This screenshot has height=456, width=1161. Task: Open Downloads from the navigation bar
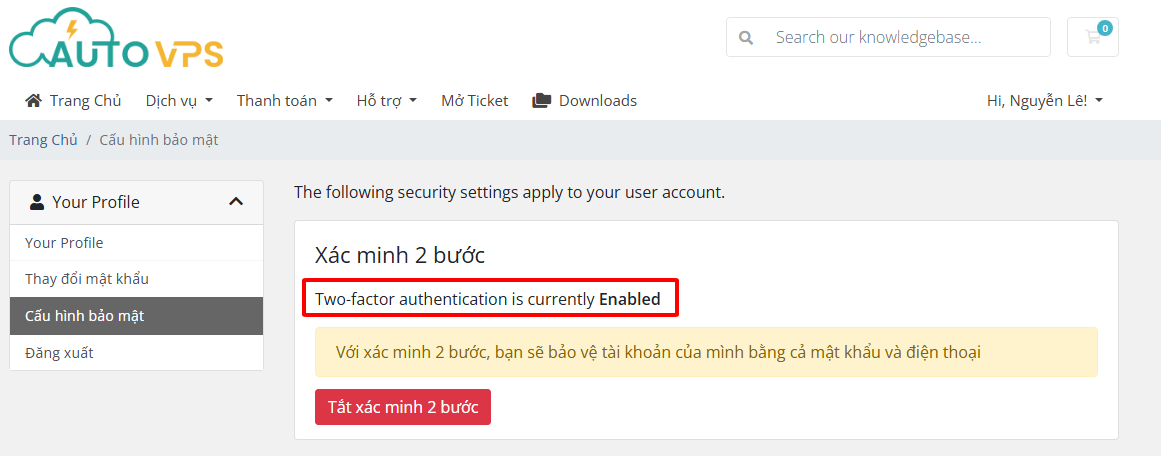coord(584,101)
